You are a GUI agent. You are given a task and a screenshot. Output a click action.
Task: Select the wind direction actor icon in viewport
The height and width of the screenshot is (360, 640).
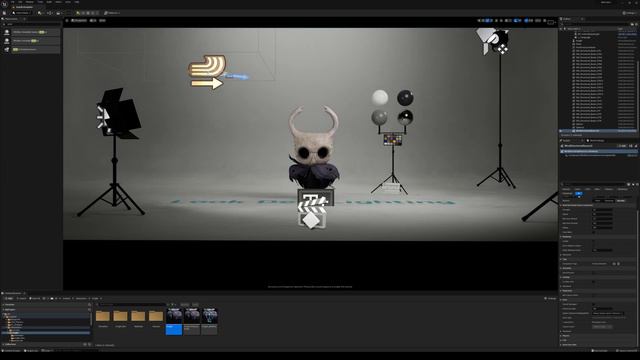(207, 71)
